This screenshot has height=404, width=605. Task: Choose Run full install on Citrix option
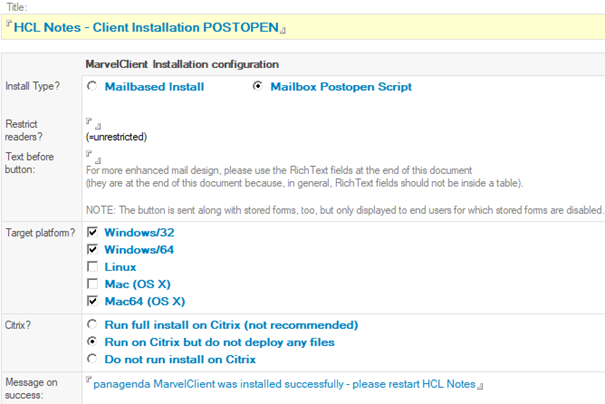pyautogui.click(x=92, y=324)
